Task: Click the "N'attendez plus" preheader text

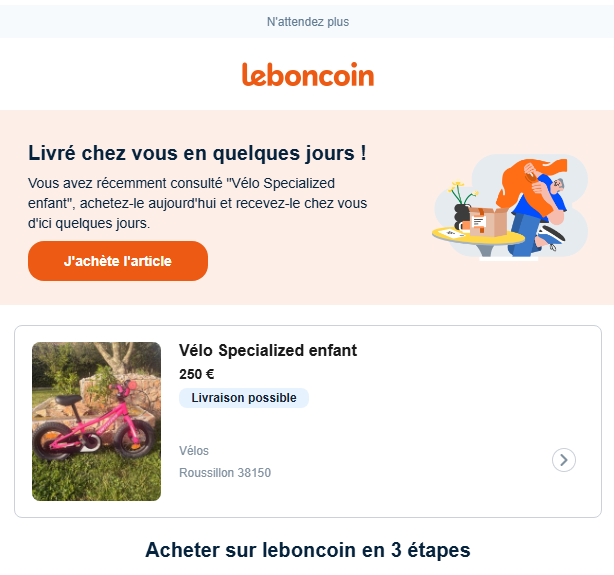Action: [x=308, y=22]
